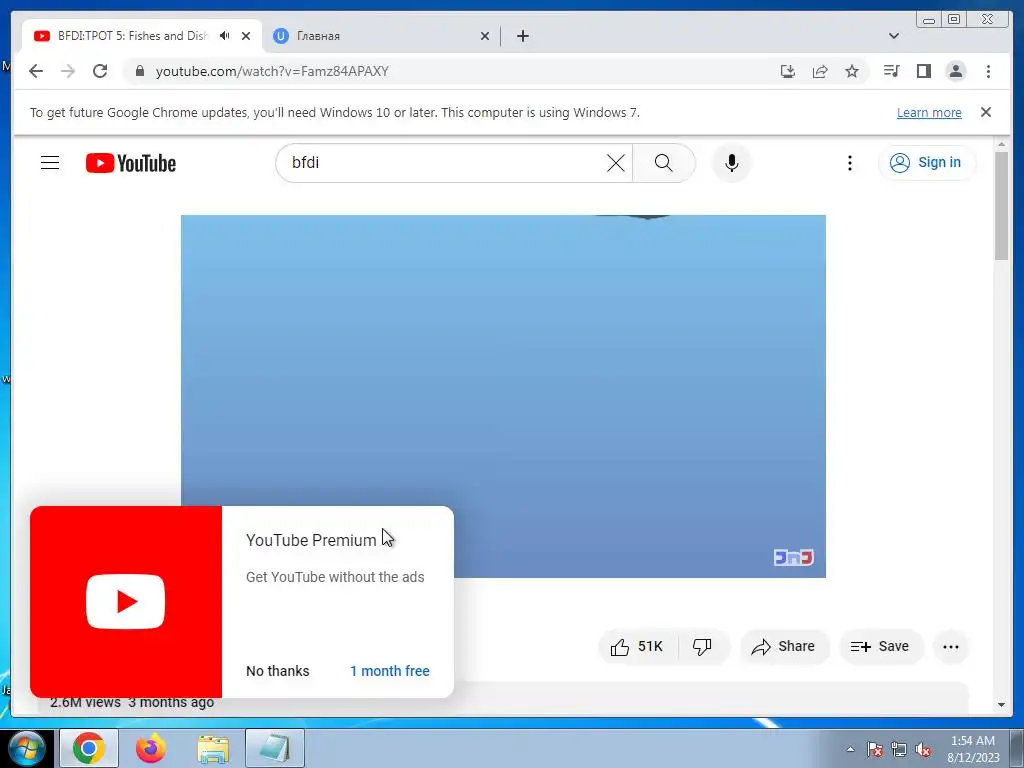The width and height of the screenshot is (1024, 768).
Task: Click Chrome in the taskbar
Action: (x=89, y=748)
